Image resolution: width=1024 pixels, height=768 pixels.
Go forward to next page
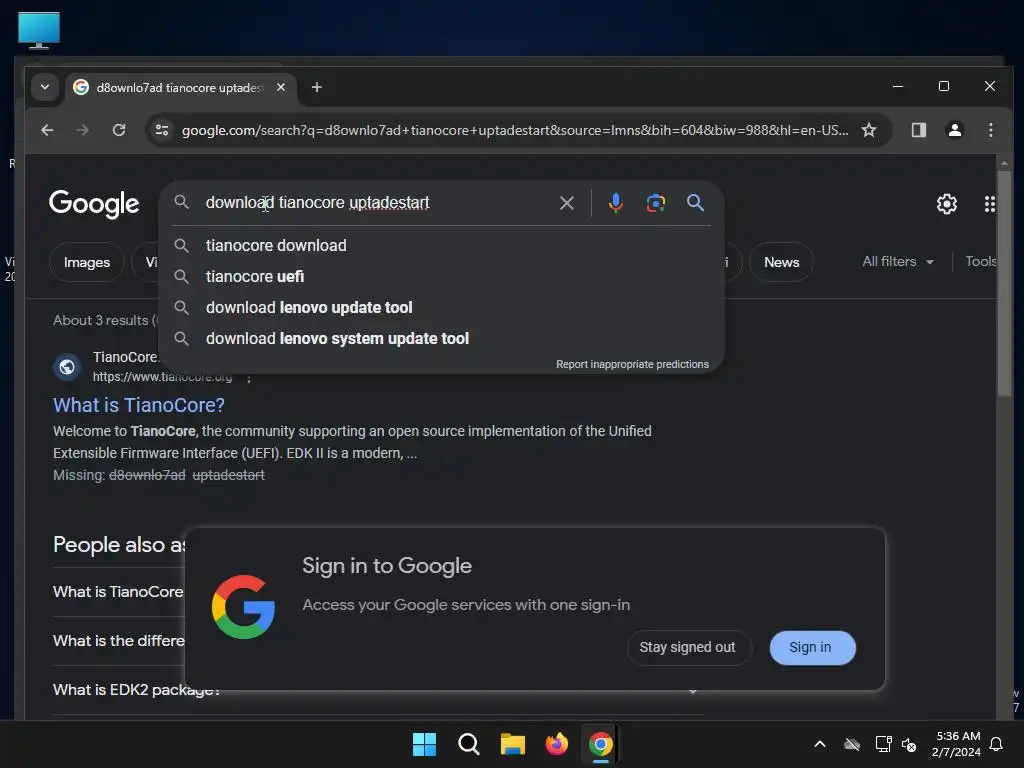click(82, 130)
